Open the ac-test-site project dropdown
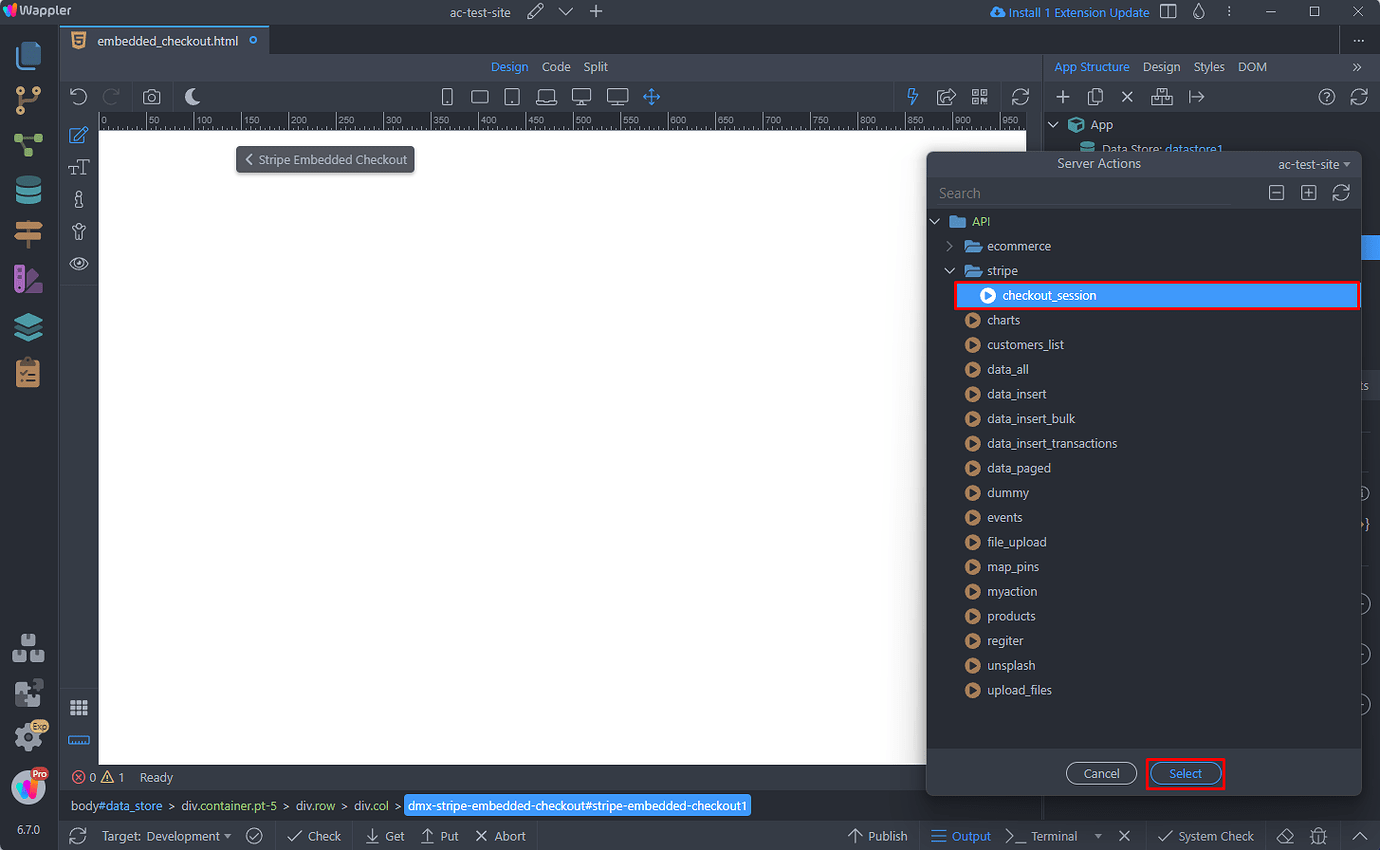The width and height of the screenshot is (1380, 850). 1314,164
